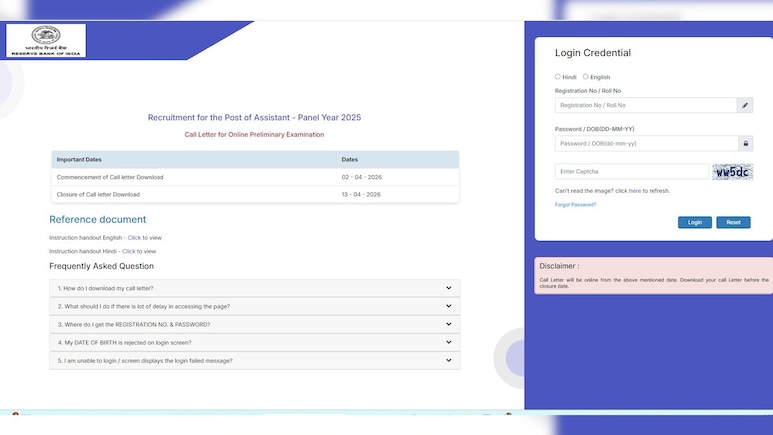773x435 pixels.
Task: Open the Forgot Password link
Action: [x=575, y=204]
